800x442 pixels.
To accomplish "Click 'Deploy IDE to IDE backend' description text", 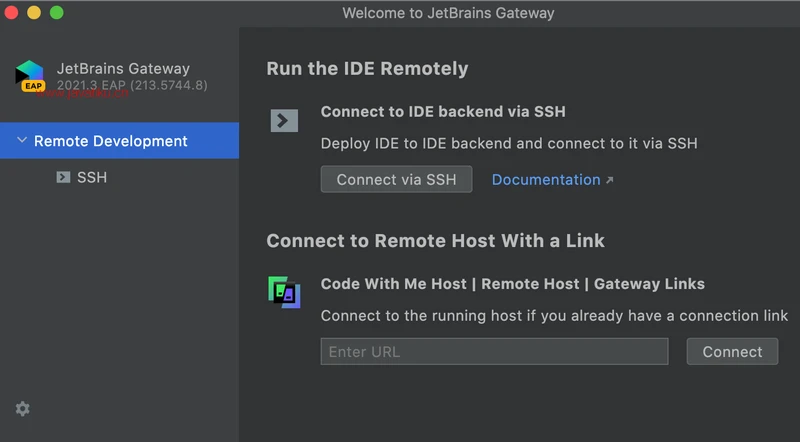I will tap(509, 143).
